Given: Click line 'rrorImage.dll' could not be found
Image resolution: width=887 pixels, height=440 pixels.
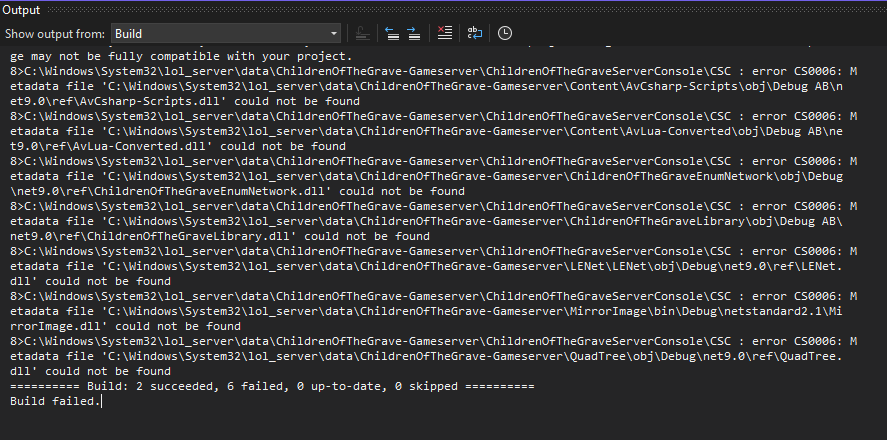Looking at the screenshot, I should point(126,326).
